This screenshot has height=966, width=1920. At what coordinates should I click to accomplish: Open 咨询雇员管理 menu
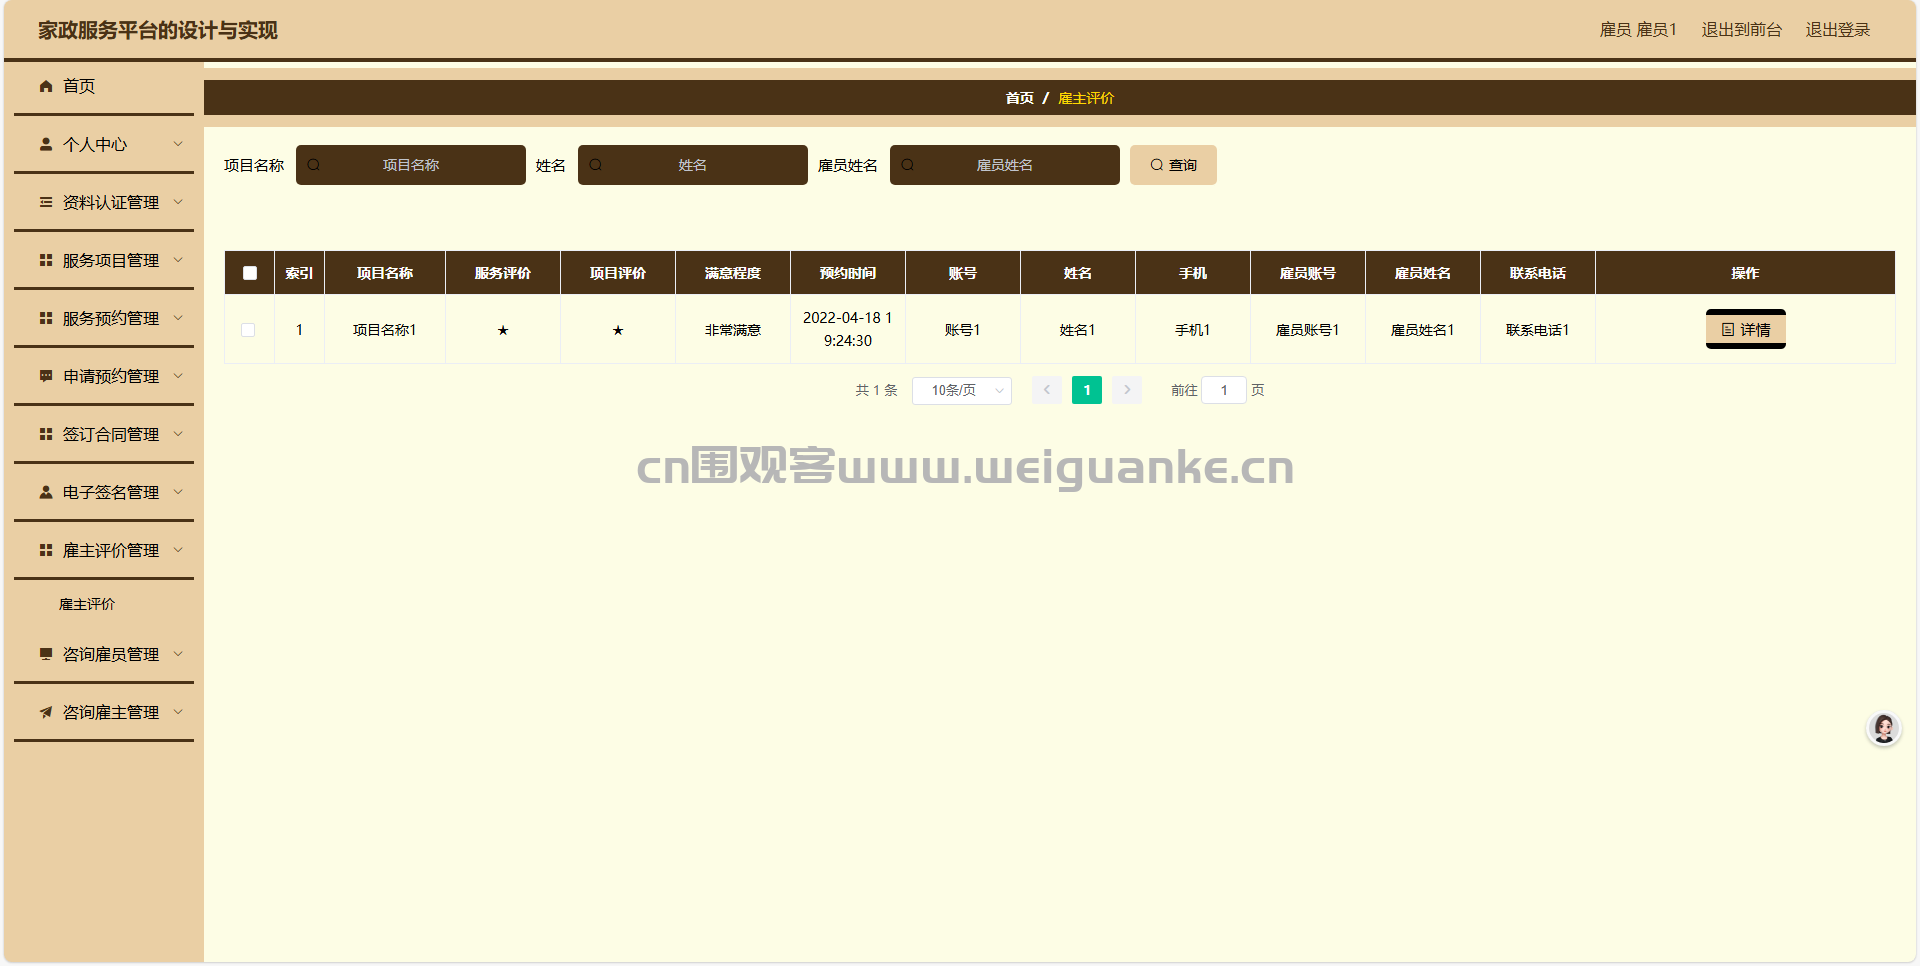[104, 654]
